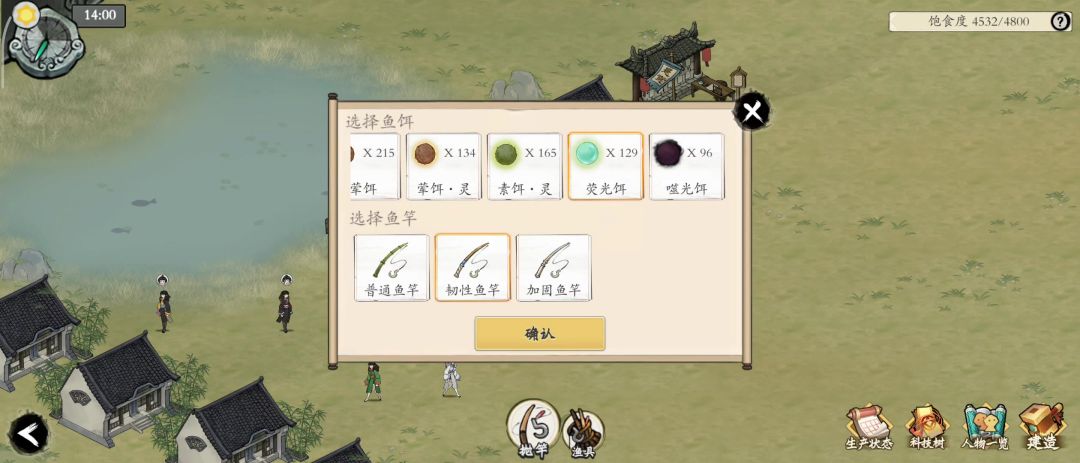Select the 噬光饼 dark bait option
1080x463 pixels.
pyautogui.click(x=687, y=166)
